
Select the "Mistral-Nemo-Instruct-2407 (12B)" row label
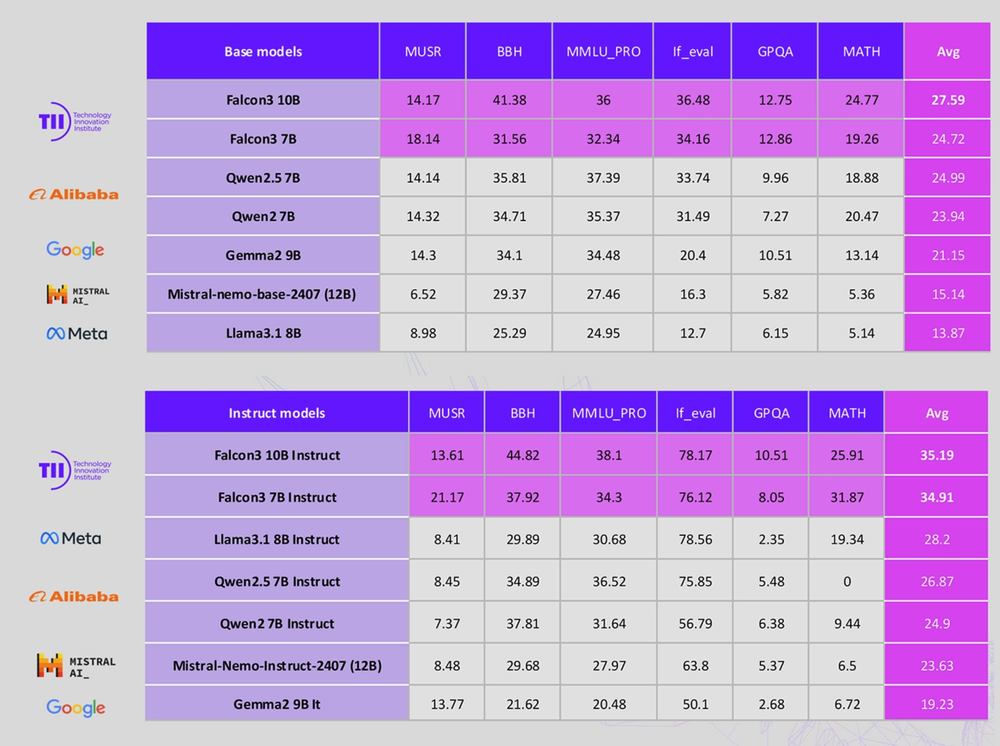[x=277, y=666]
